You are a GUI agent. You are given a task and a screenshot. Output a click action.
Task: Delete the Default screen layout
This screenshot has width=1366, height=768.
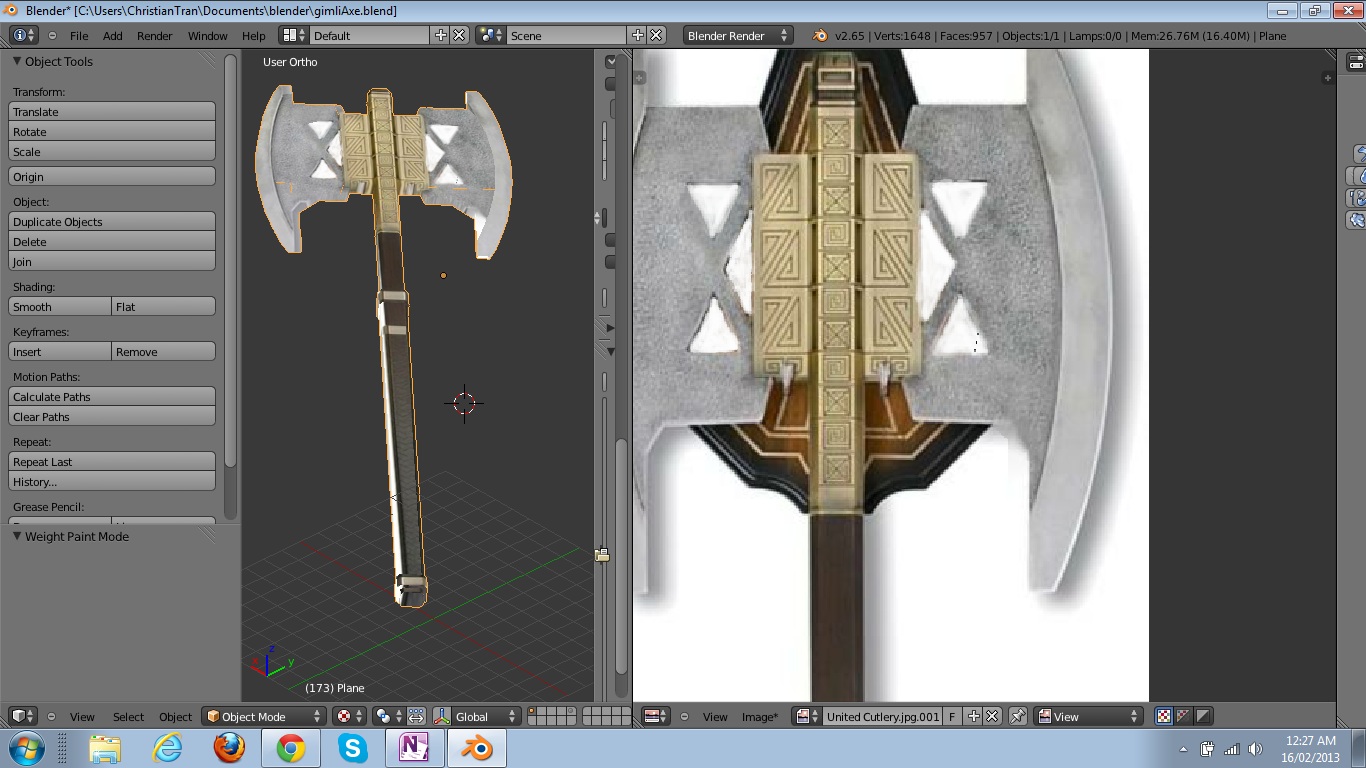pos(459,35)
